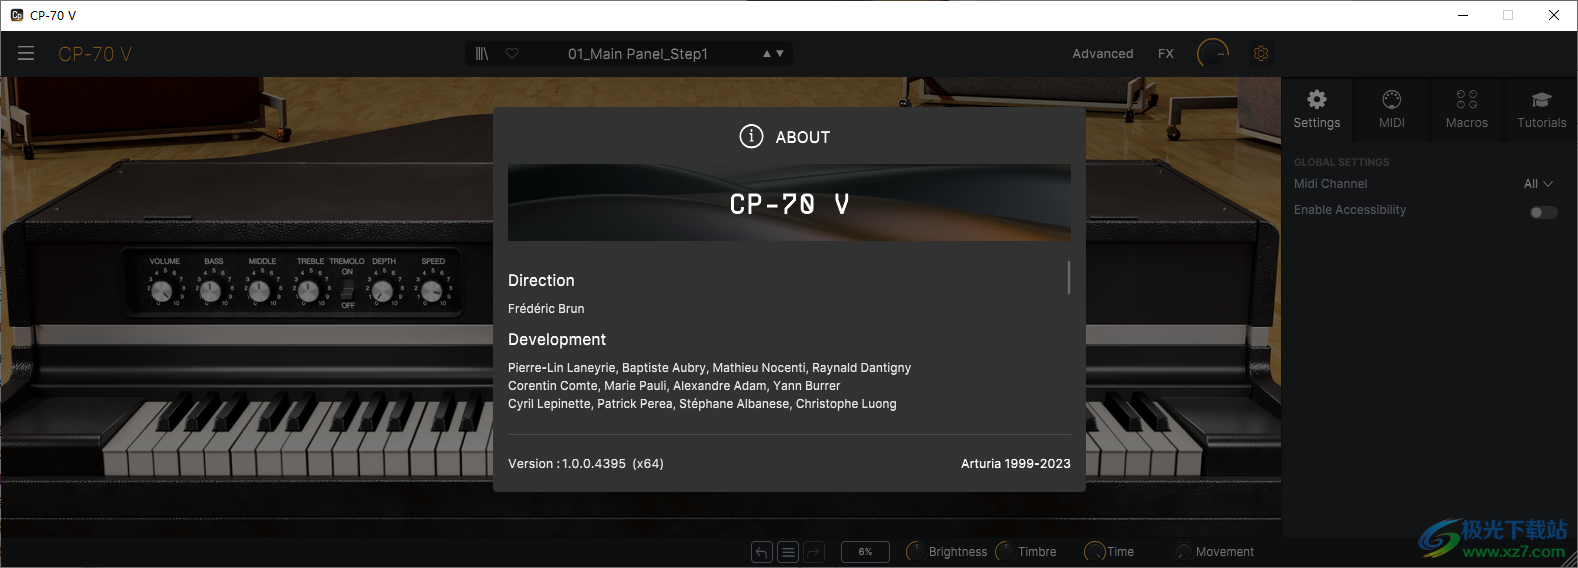Image resolution: width=1578 pixels, height=568 pixels.
Task: Click the master volume knob in top bar
Action: pos(1213,54)
